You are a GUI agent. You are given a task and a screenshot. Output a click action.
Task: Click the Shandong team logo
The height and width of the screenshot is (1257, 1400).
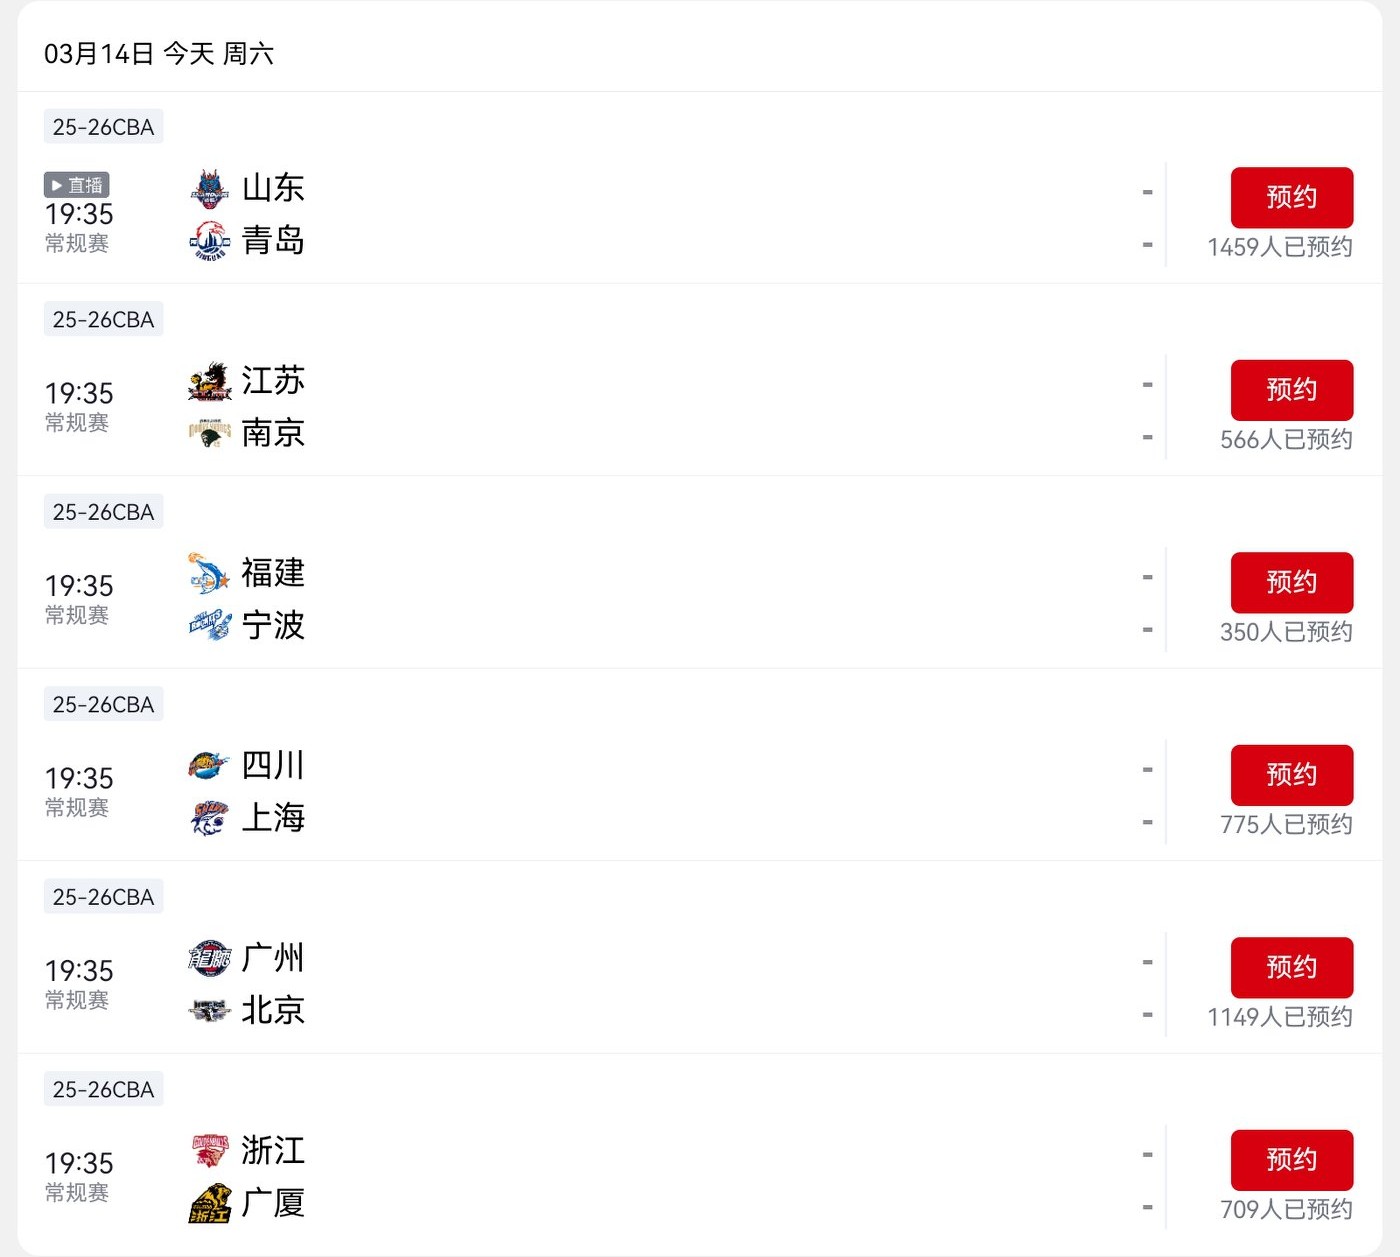210,188
